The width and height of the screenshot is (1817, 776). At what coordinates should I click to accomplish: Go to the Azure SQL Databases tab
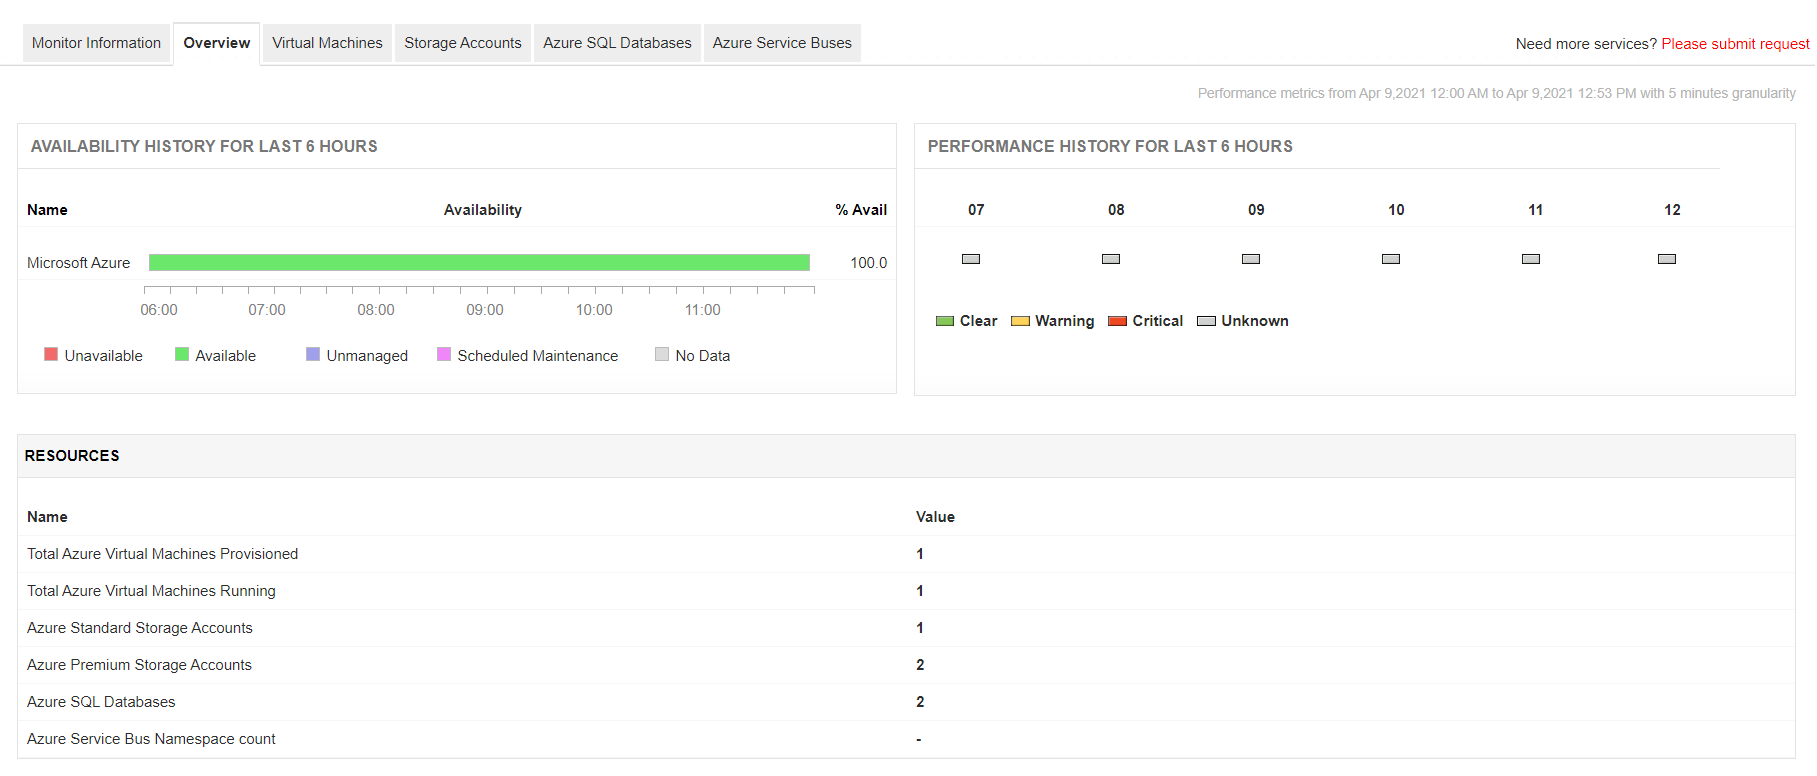pos(617,43)
